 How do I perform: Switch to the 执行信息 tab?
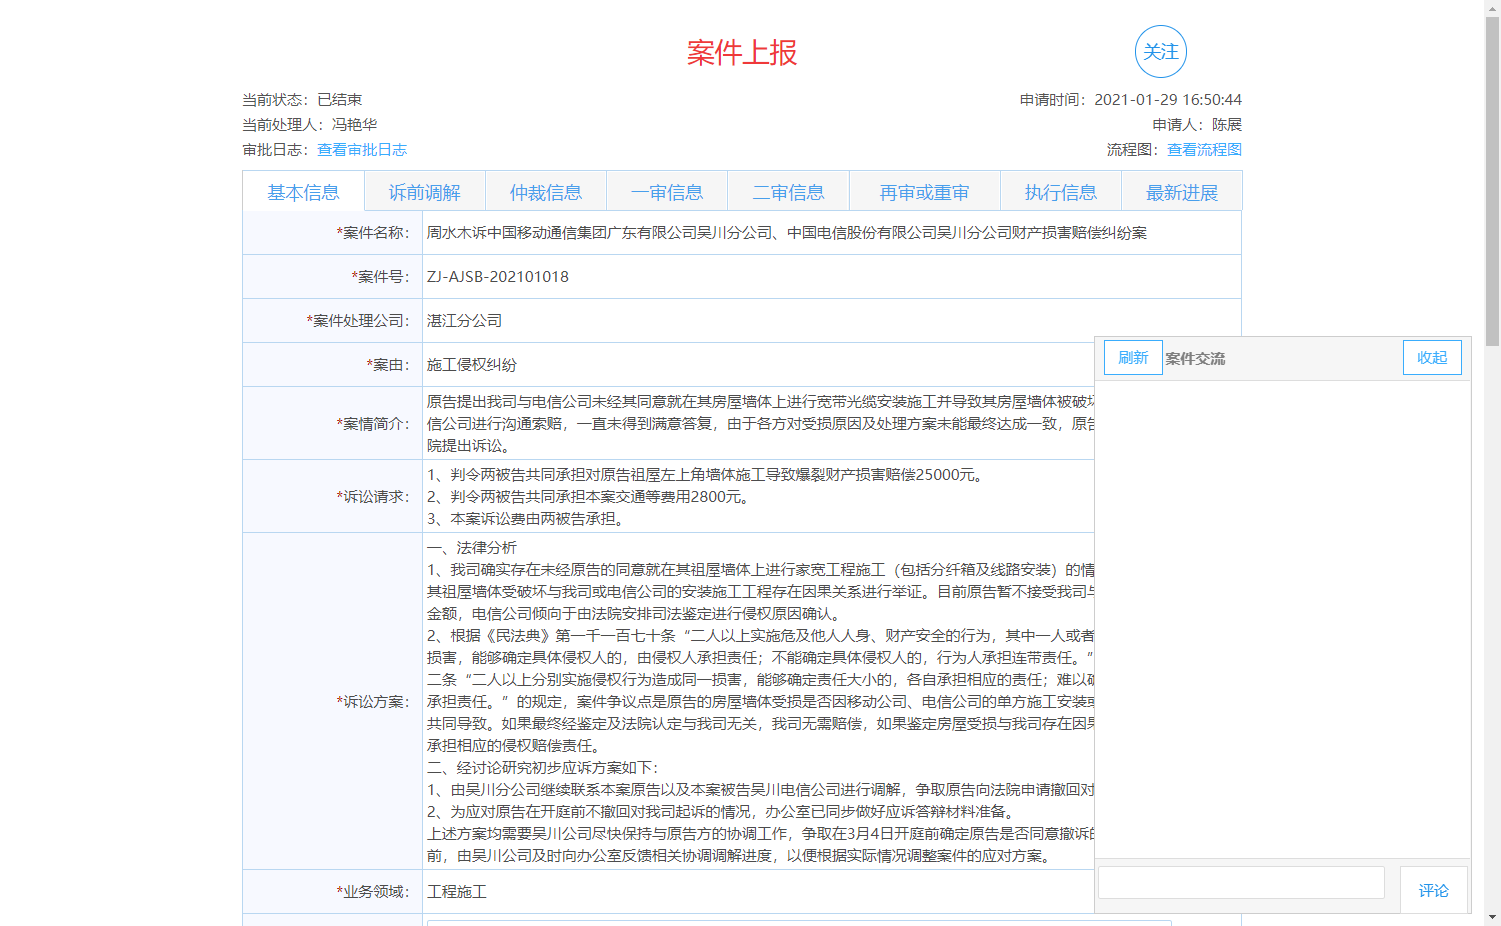tap(1060, 192)
